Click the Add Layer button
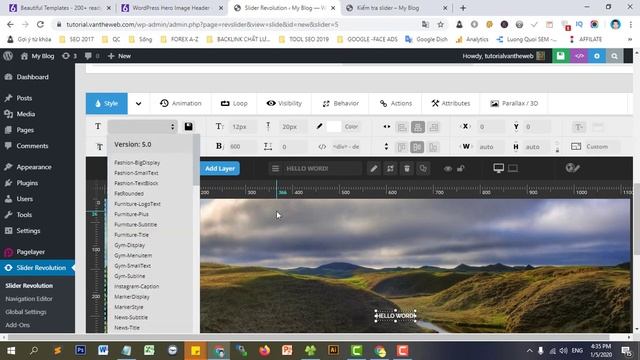 tap(220, 168)
